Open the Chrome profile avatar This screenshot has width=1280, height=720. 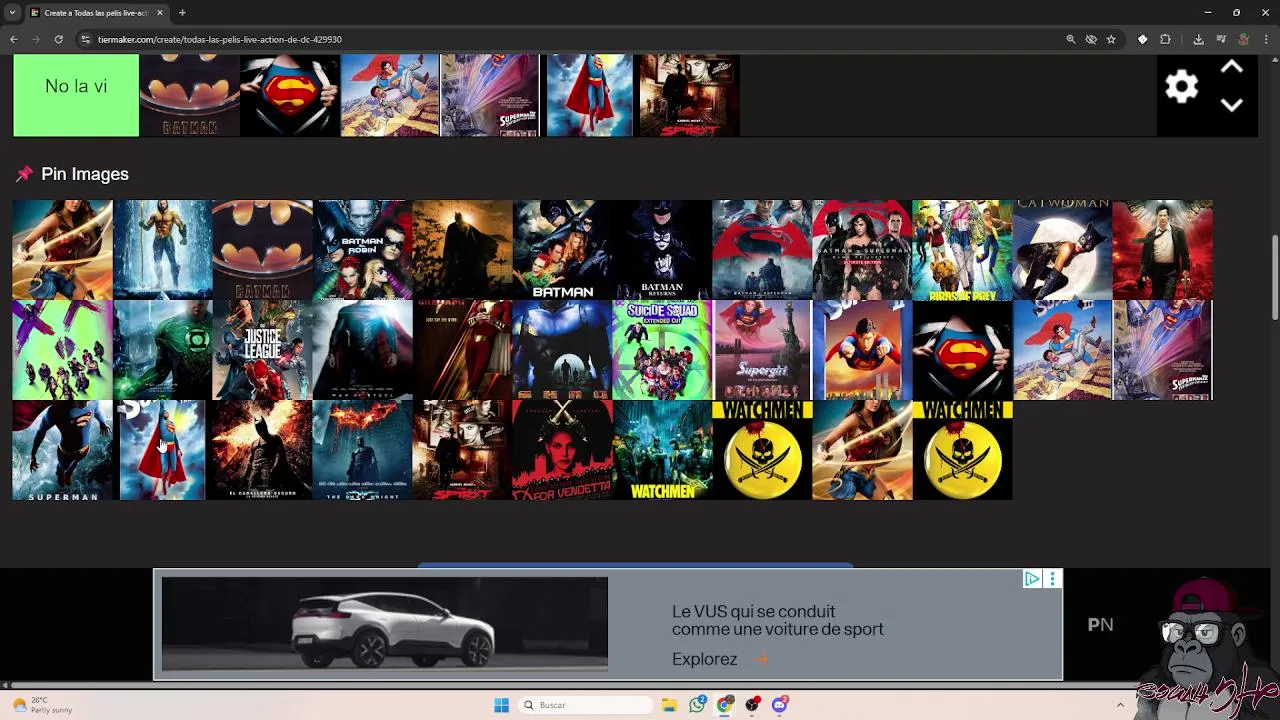1244,39
